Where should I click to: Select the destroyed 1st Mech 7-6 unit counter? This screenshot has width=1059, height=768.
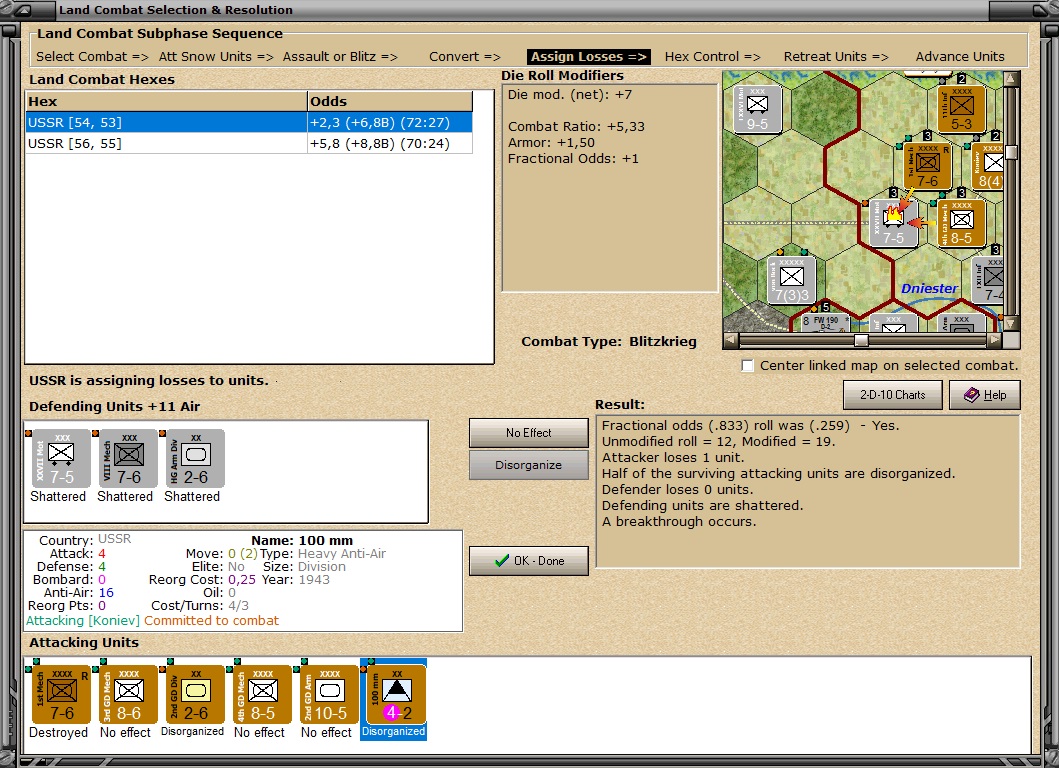(x=59, y=695)
